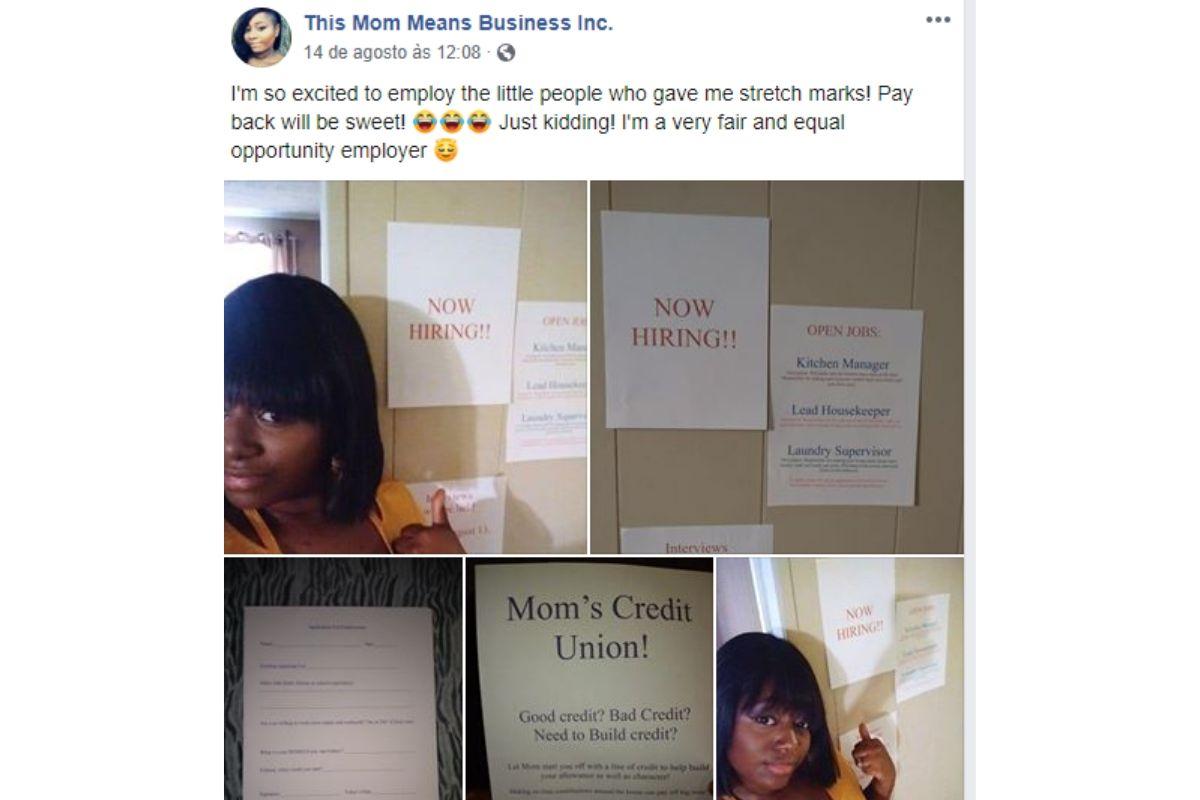Click the 'Laundry Supervisor' text in the photo

click(838, 451)
